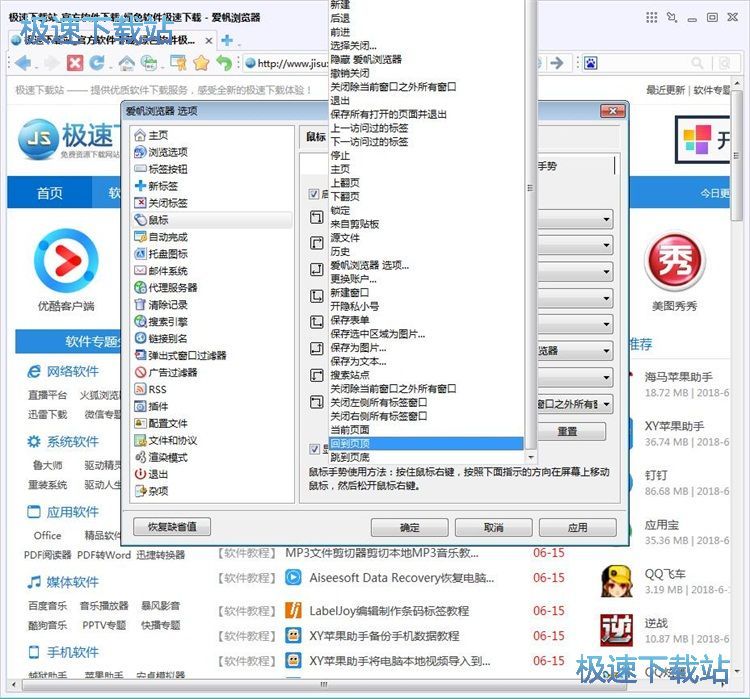The width and height of the screenshot is (750, 699).
Task: Click the 美图秀秀 app icon
Action: pos(674,261)
